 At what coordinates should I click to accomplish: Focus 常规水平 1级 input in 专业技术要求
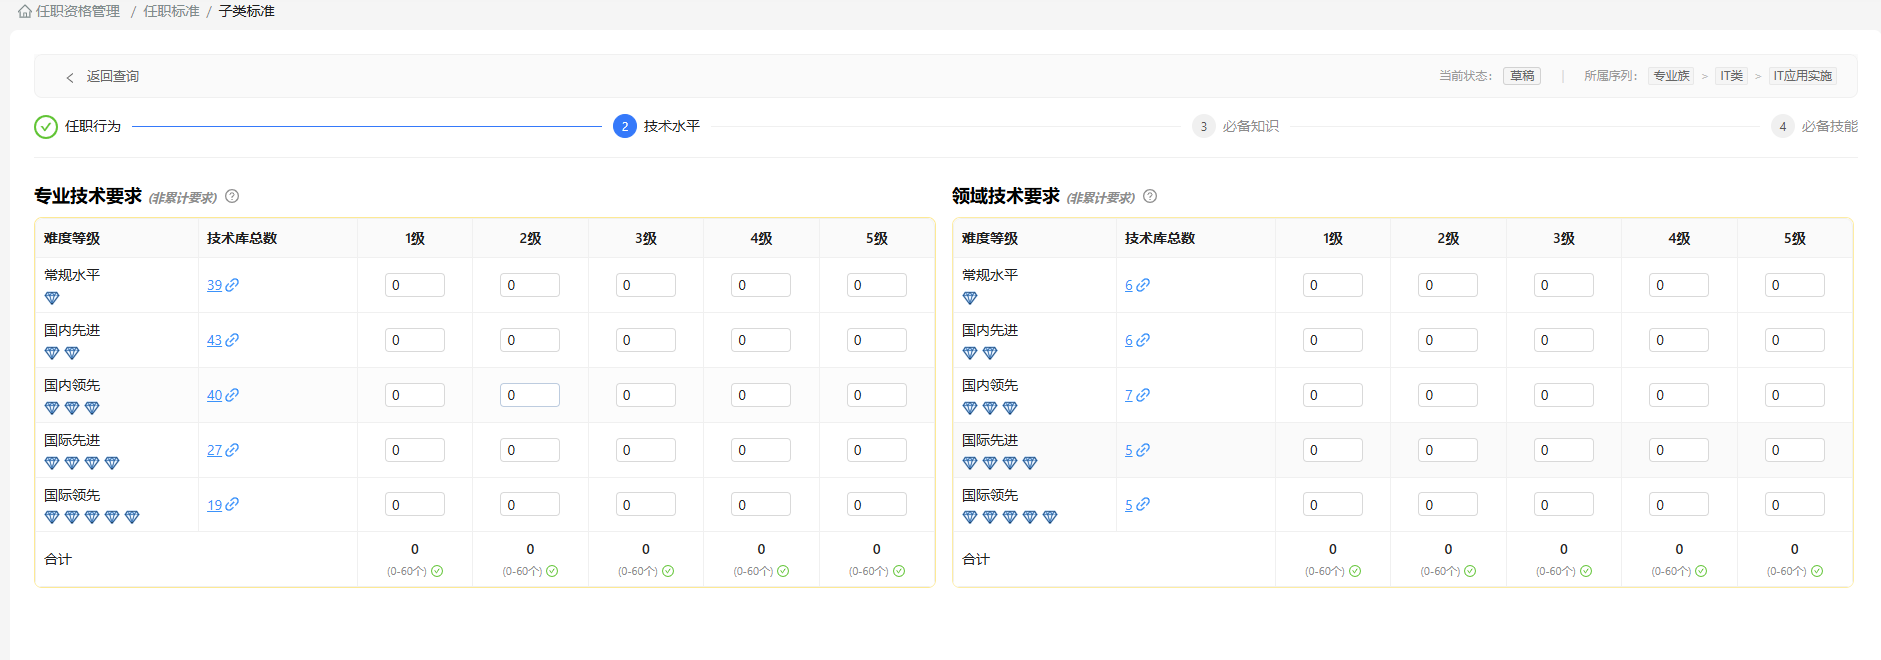click(x=414, y=285)
